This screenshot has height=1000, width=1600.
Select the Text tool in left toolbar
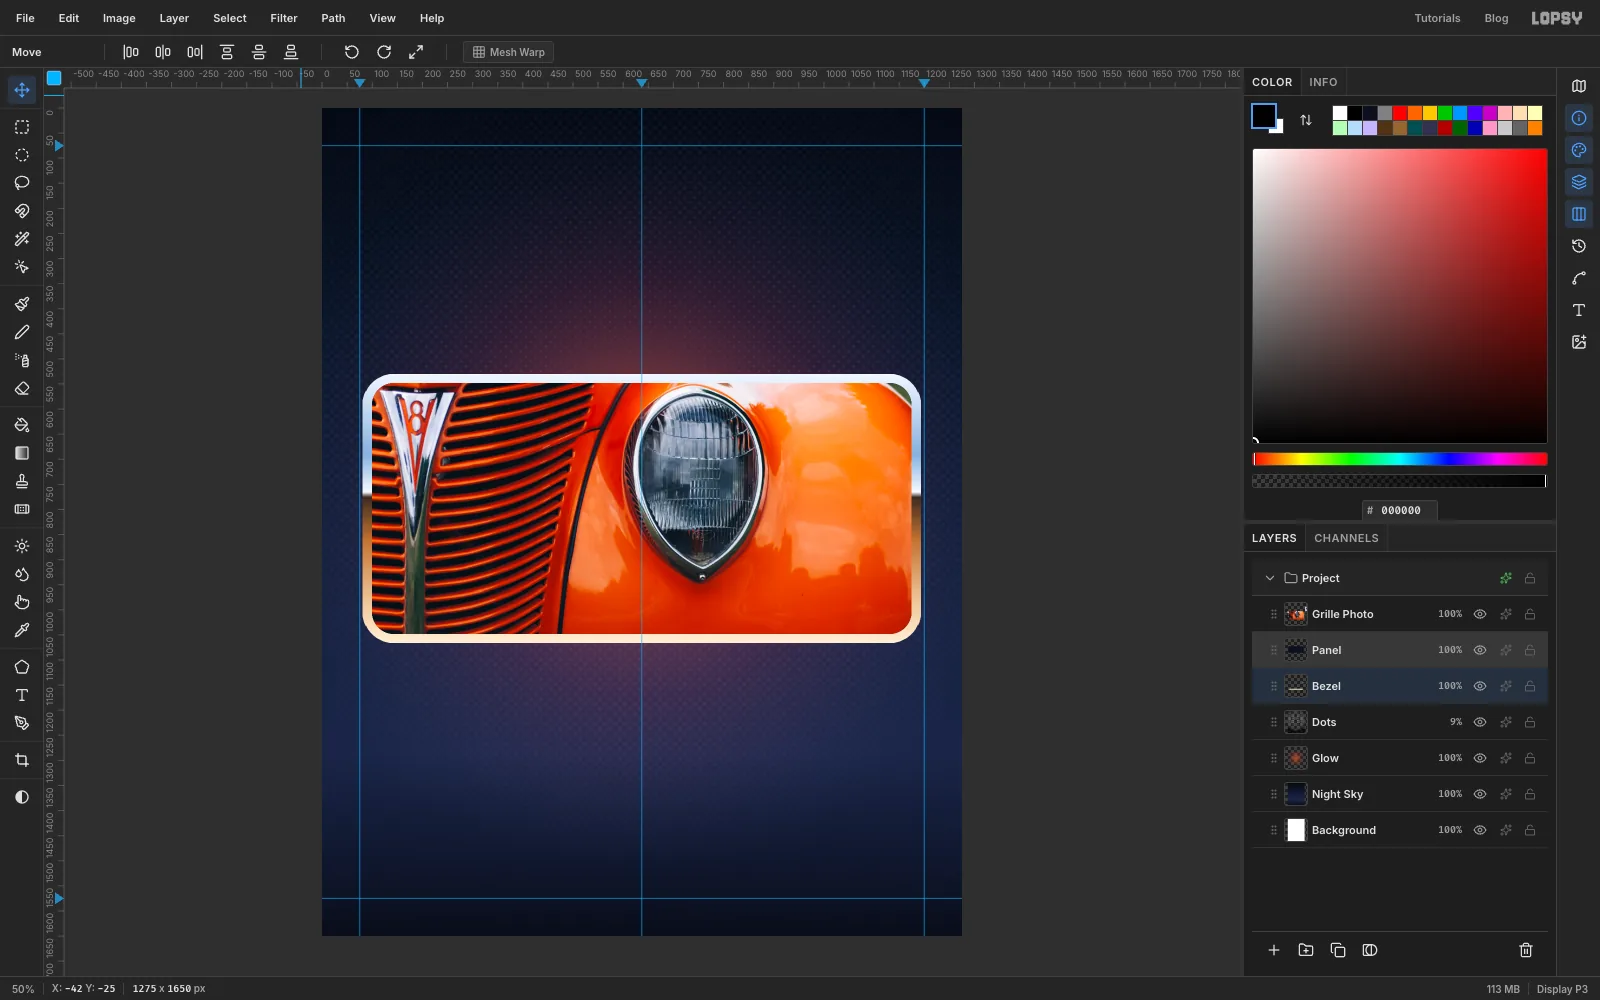(x=22, y=695)
